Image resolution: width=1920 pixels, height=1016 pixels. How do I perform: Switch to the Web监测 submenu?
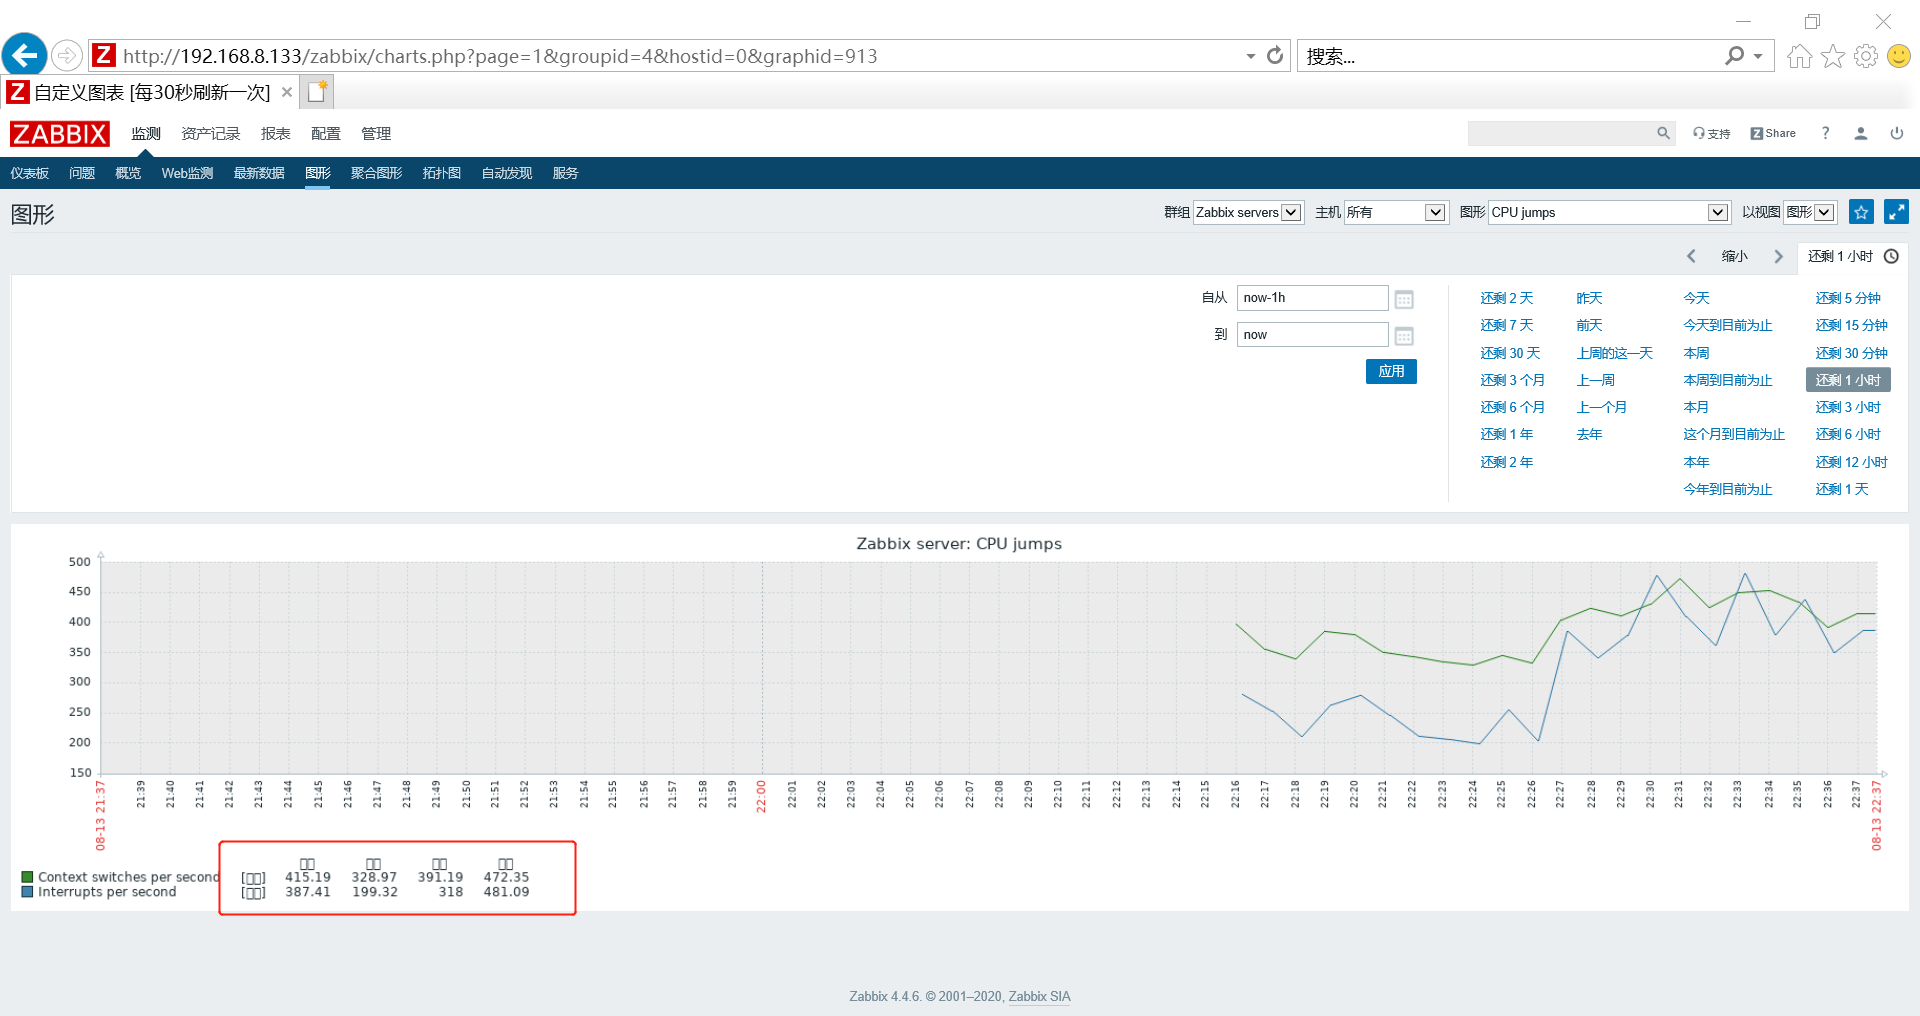[x=187, y=173]
